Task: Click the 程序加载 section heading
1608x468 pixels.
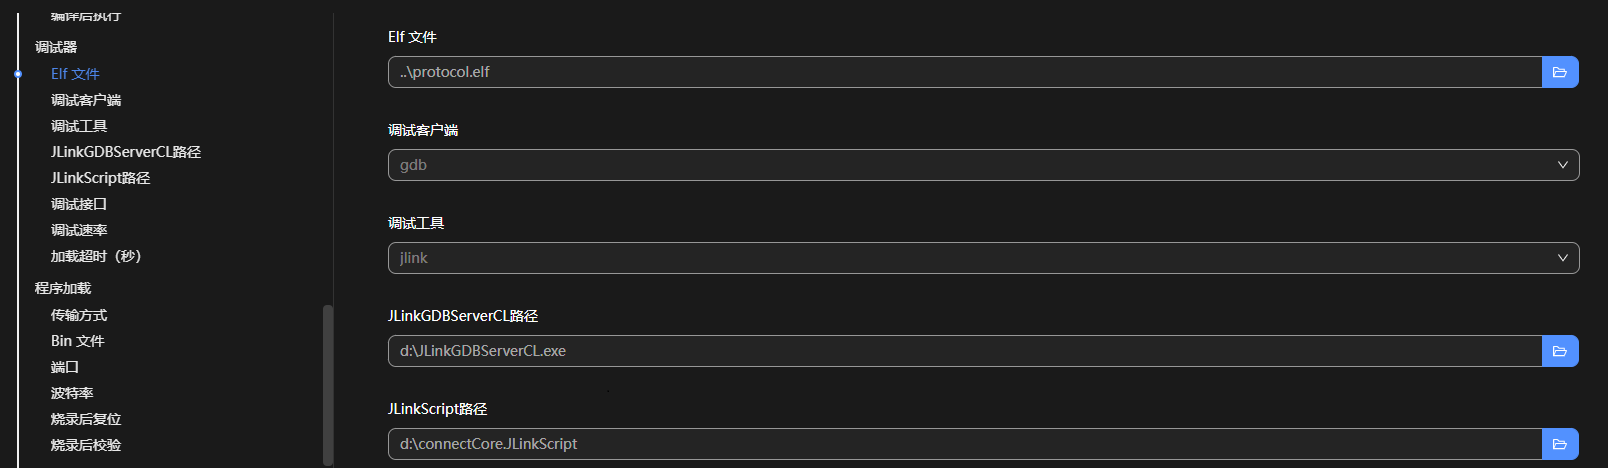Action: pyautogui.click(x=63, y=288)
